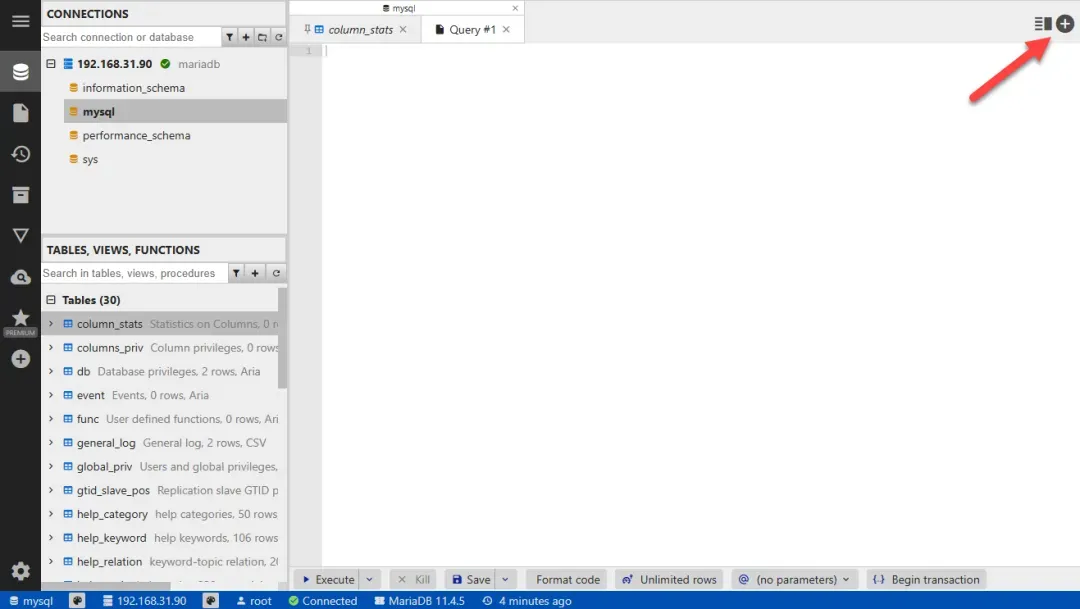1080x609 pixels.
Task: Click the Kill button
Action: tap(413, 579)
